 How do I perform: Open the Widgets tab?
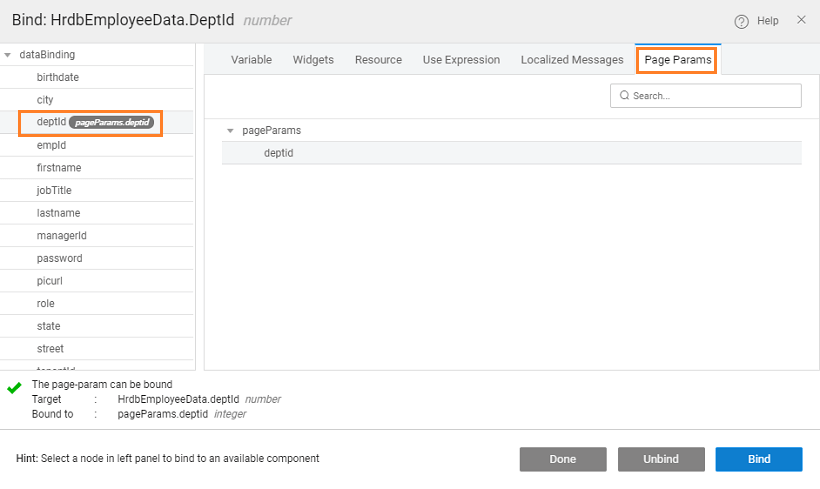coord(313,60)
